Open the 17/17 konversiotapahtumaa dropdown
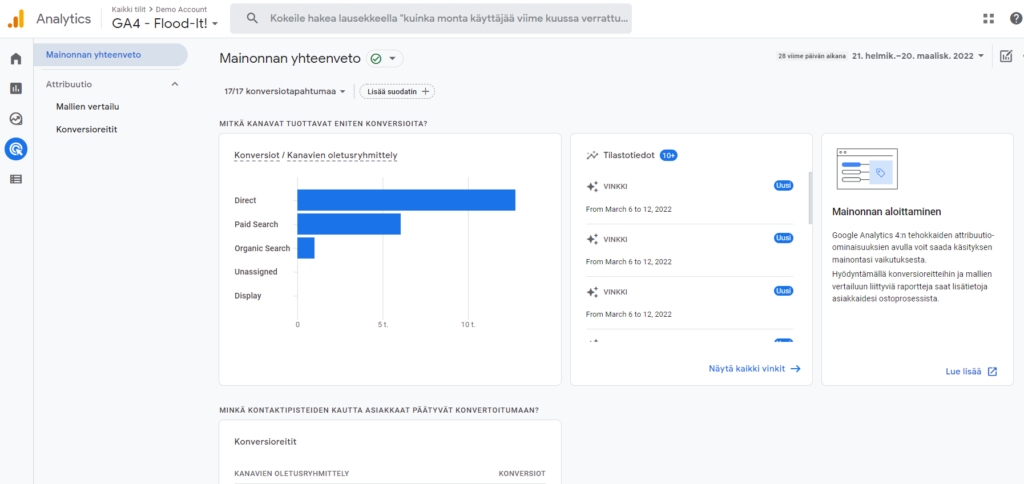The height and width of the screenshot is (484, 1024). point(285,92)
